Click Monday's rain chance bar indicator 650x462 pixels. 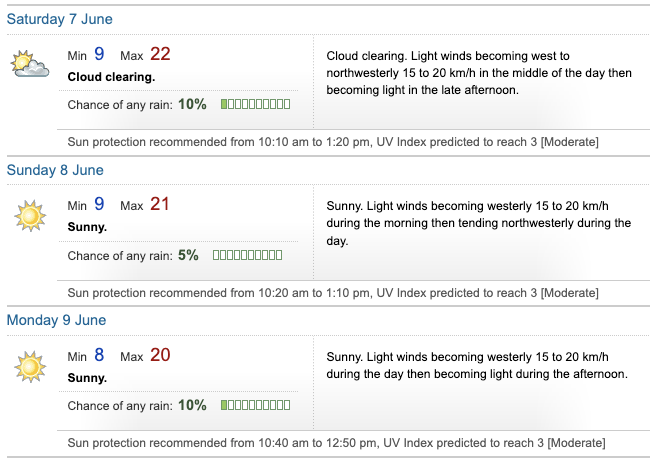point(255,405)
